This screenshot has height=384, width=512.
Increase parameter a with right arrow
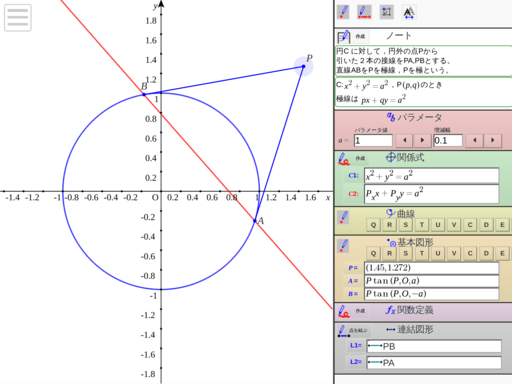pos(422,140)
